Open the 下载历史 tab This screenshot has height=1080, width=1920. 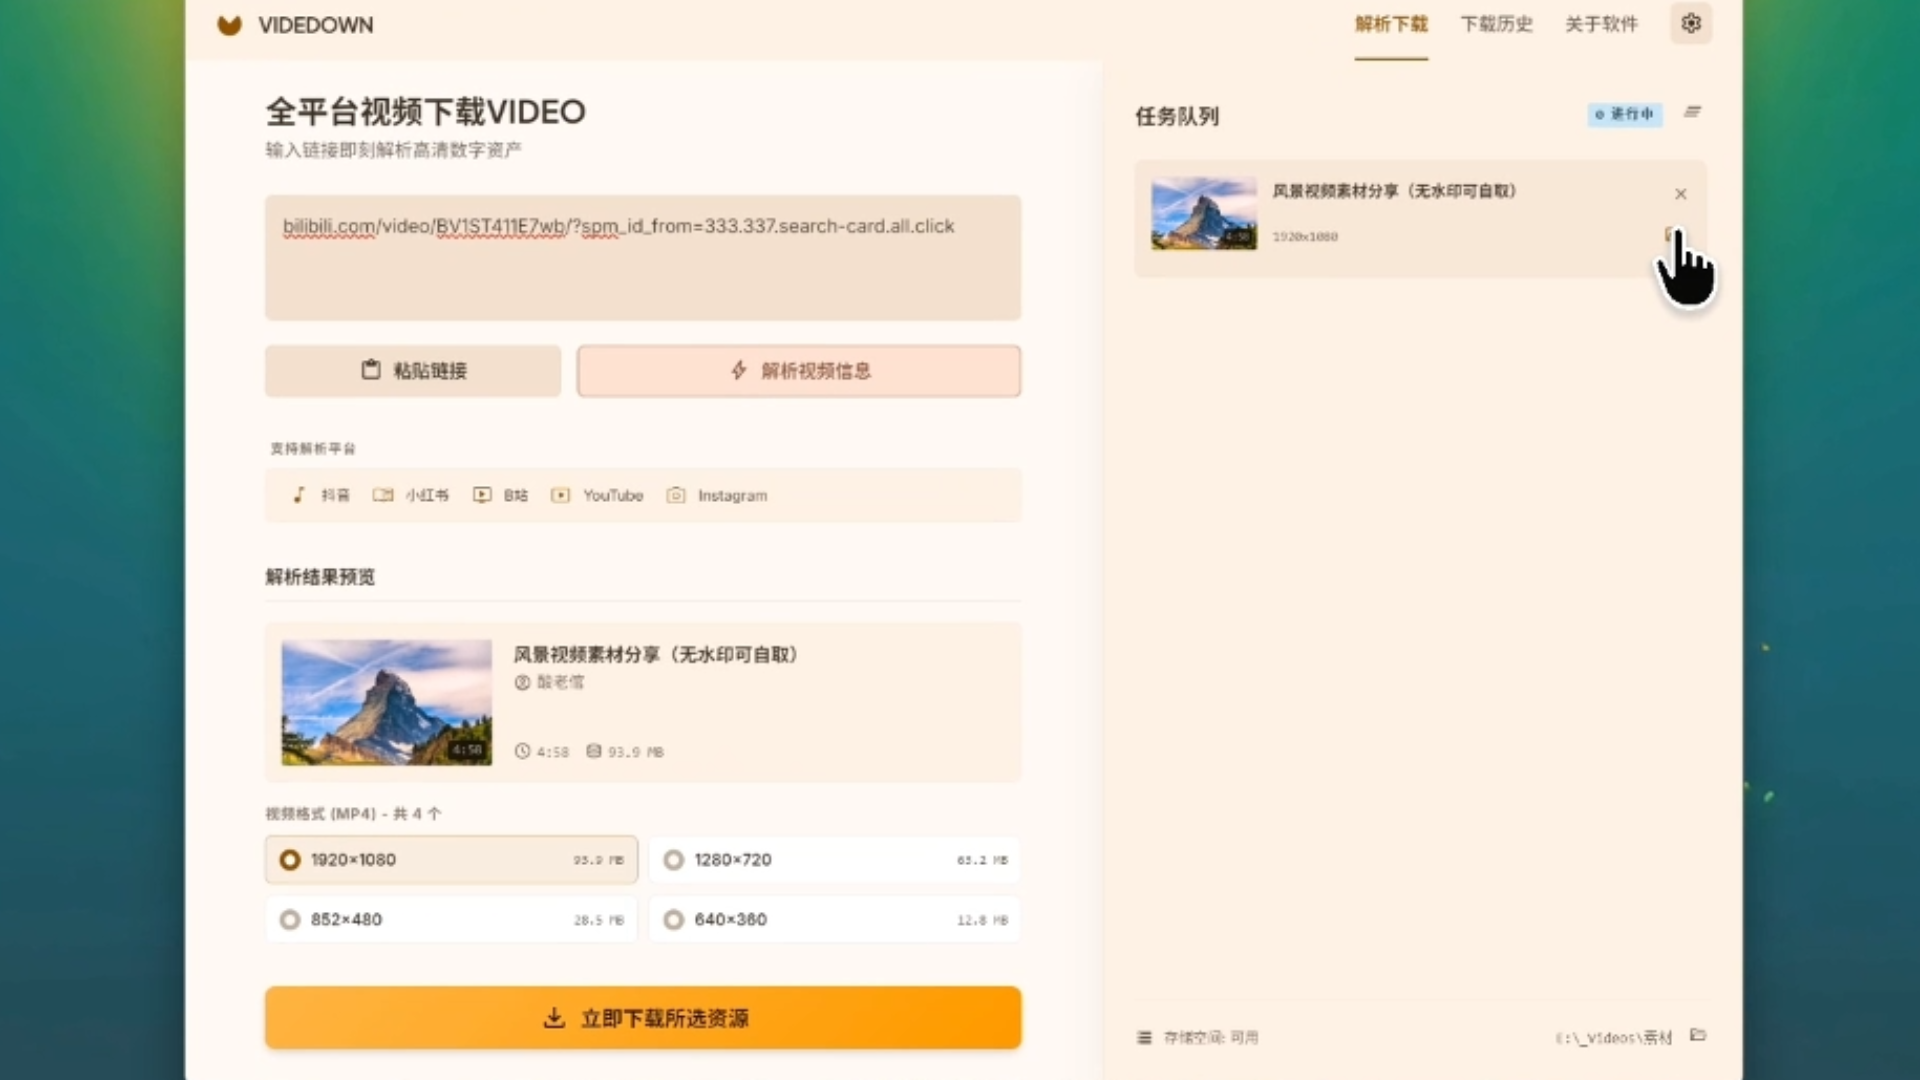[x=1496, y=24]
